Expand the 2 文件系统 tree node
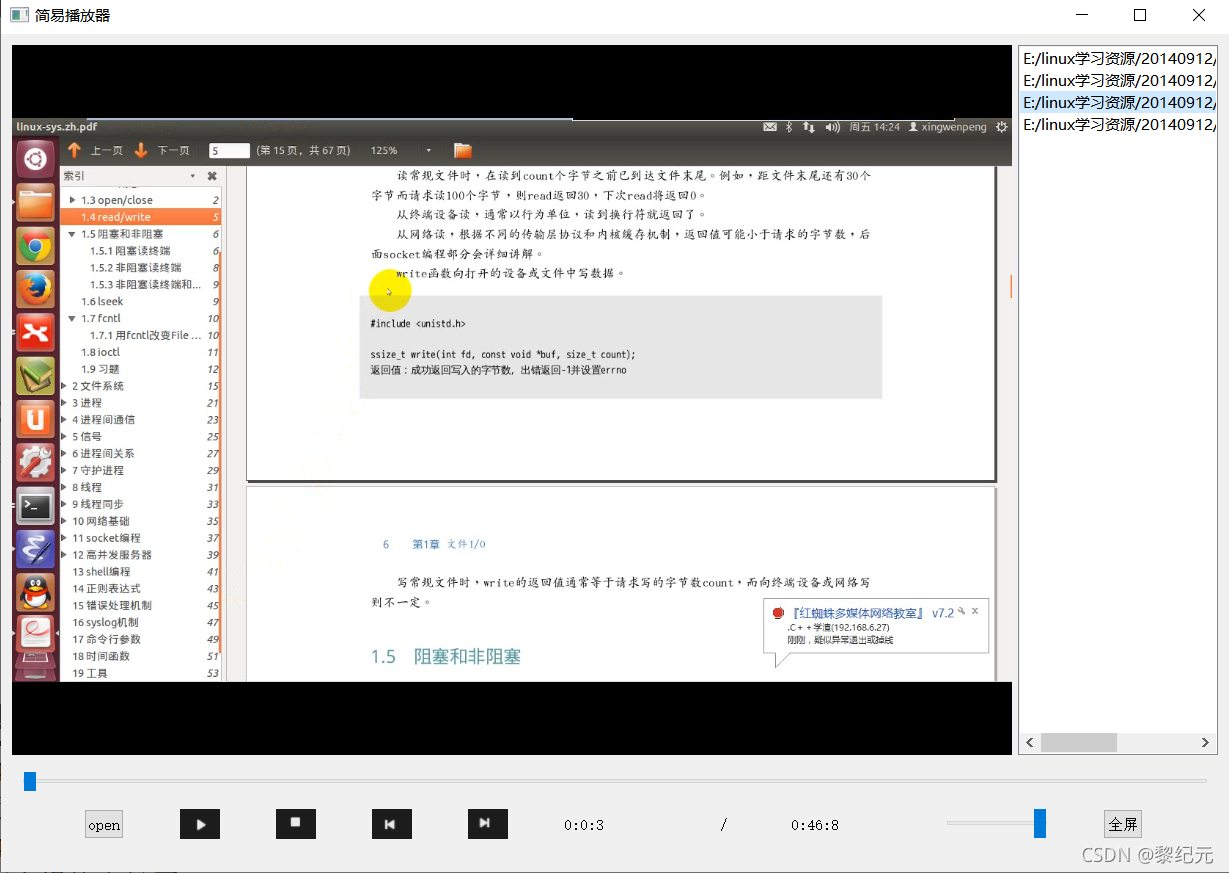Viewport: 1229px width, 873px height. [64, 386]
